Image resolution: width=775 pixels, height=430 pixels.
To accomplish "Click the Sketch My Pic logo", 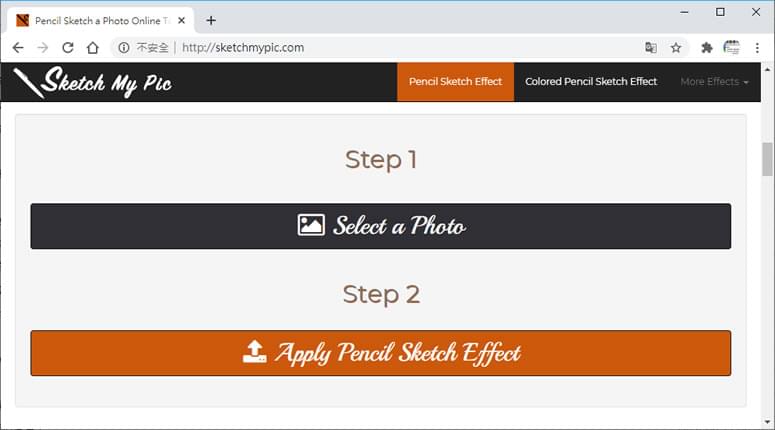I will [92, 82].
